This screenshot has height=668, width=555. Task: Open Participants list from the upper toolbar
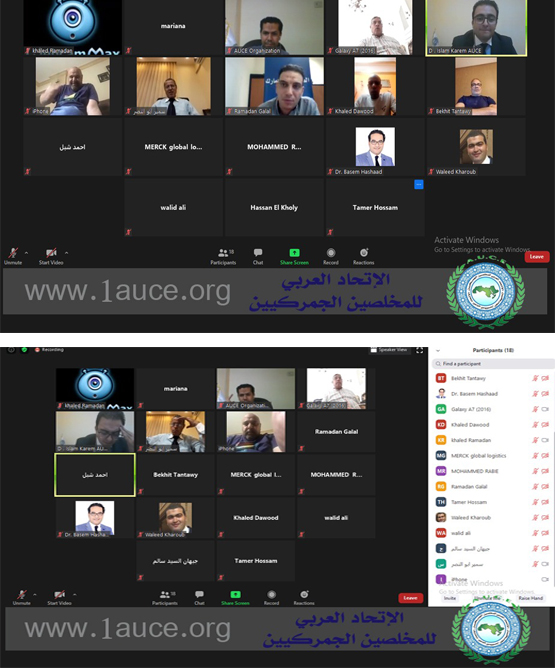(224, 256)
